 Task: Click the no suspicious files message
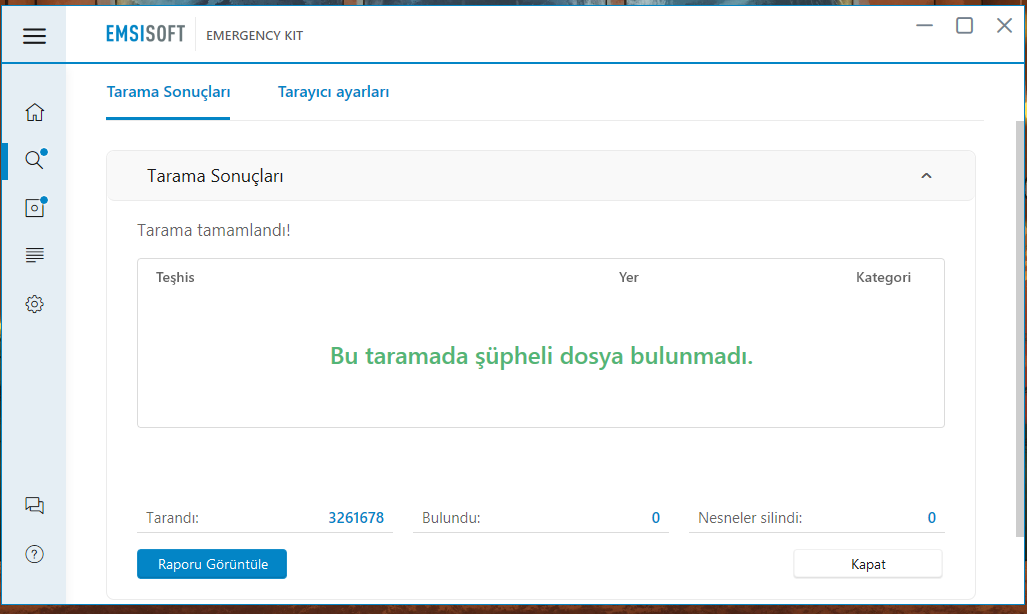point(541,356)
